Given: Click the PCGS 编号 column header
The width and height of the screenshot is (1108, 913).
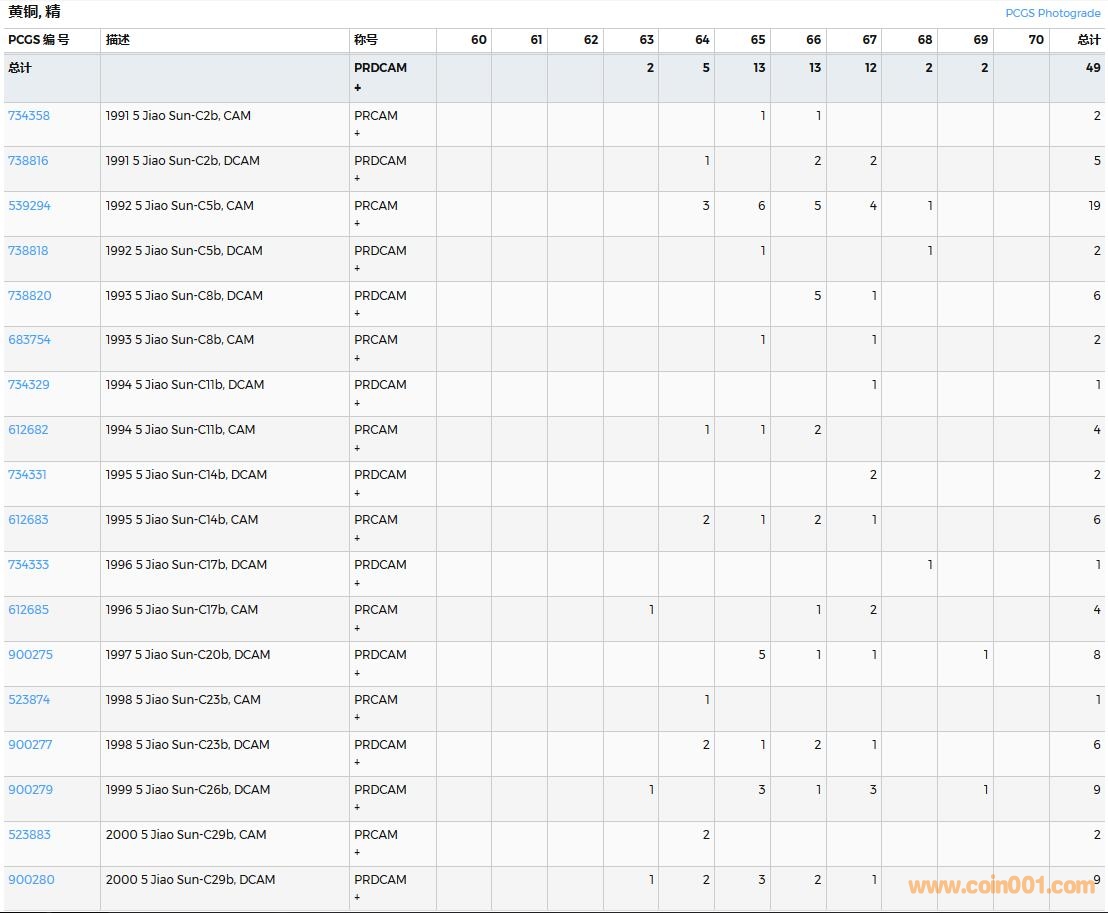Looking at the screenshot, I should [x=39, y=40].
